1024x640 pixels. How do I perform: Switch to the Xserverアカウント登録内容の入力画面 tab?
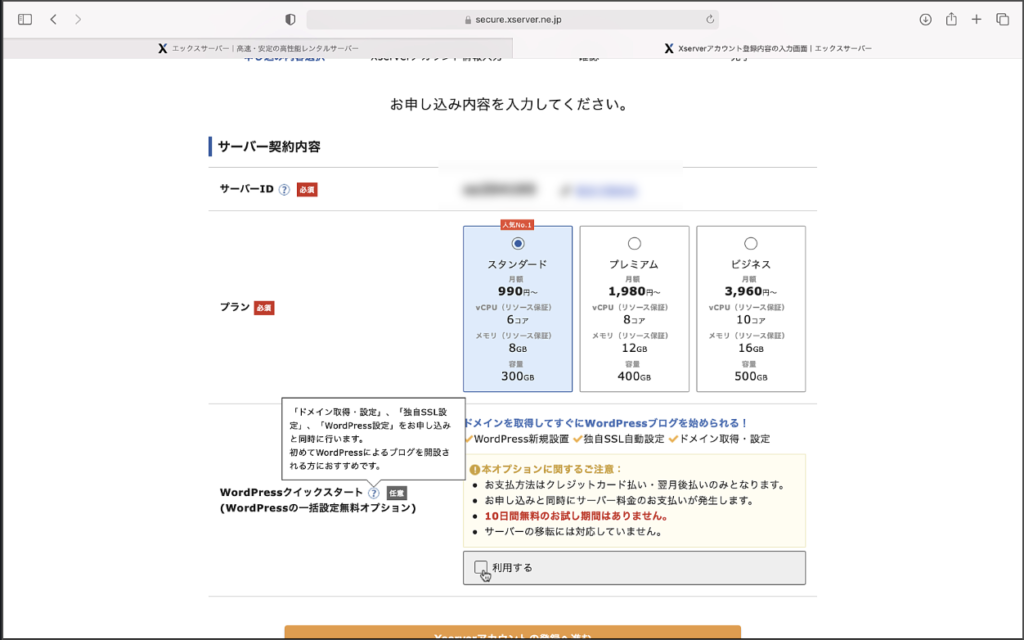(x=768, y=48)
